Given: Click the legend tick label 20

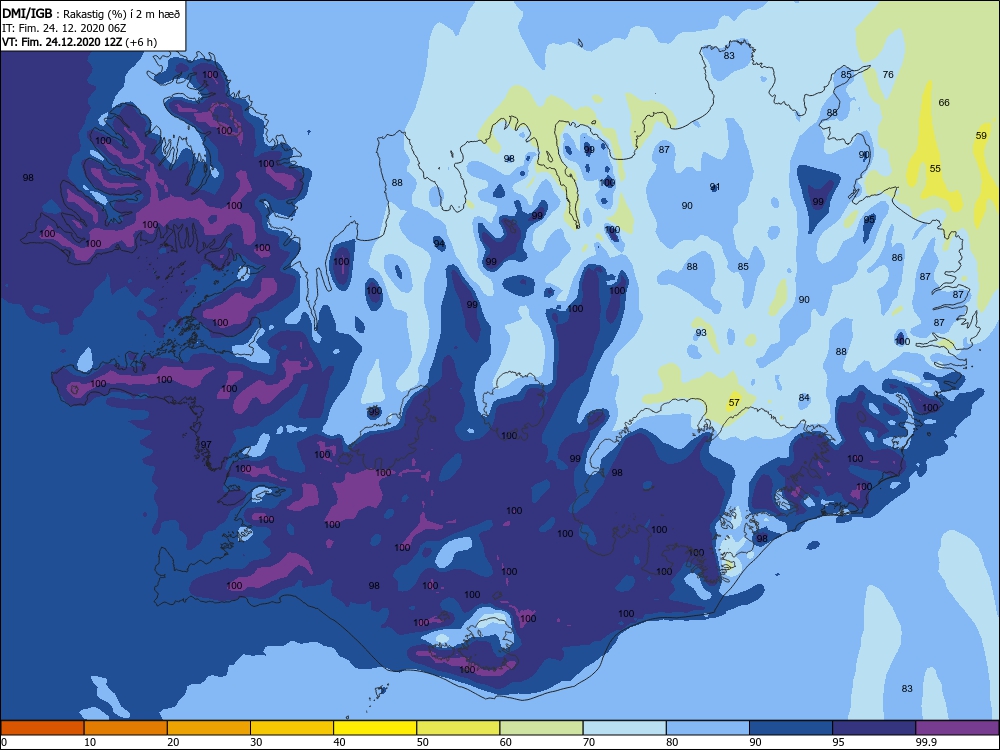Looking at the screenshot, I should coord(173,742).
